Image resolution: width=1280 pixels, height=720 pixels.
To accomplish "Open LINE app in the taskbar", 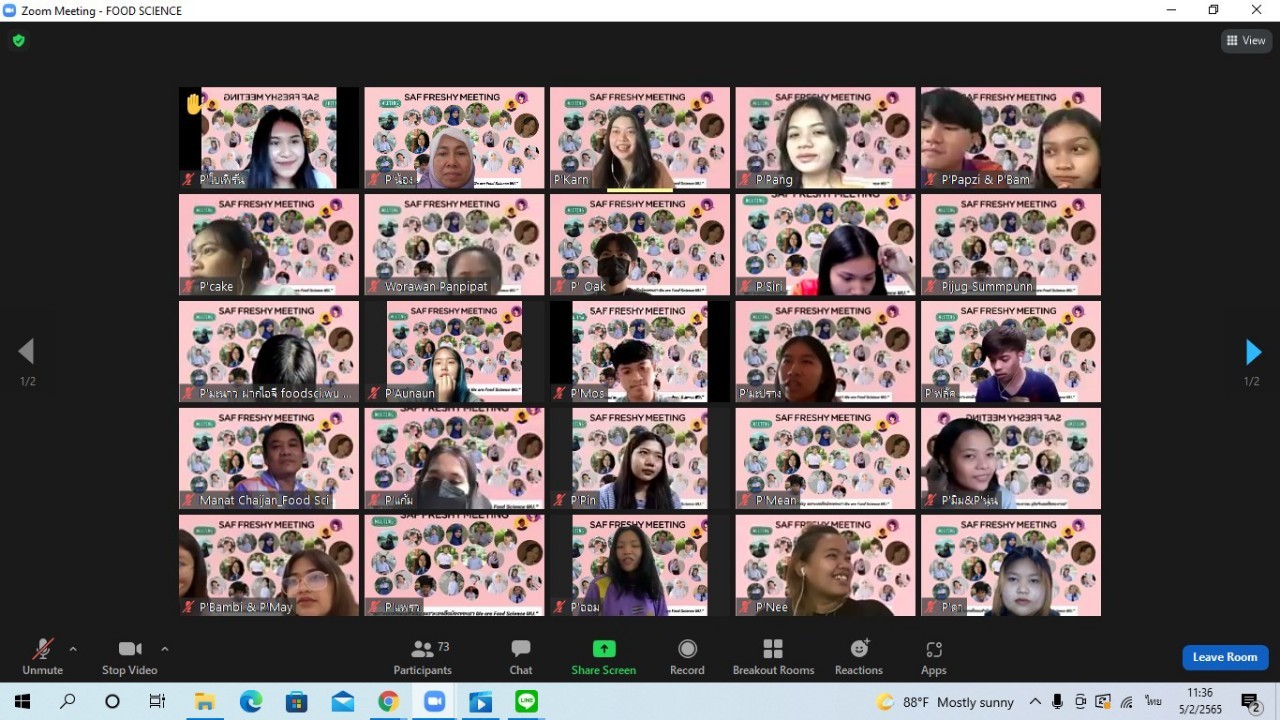I will click(527, 702).
